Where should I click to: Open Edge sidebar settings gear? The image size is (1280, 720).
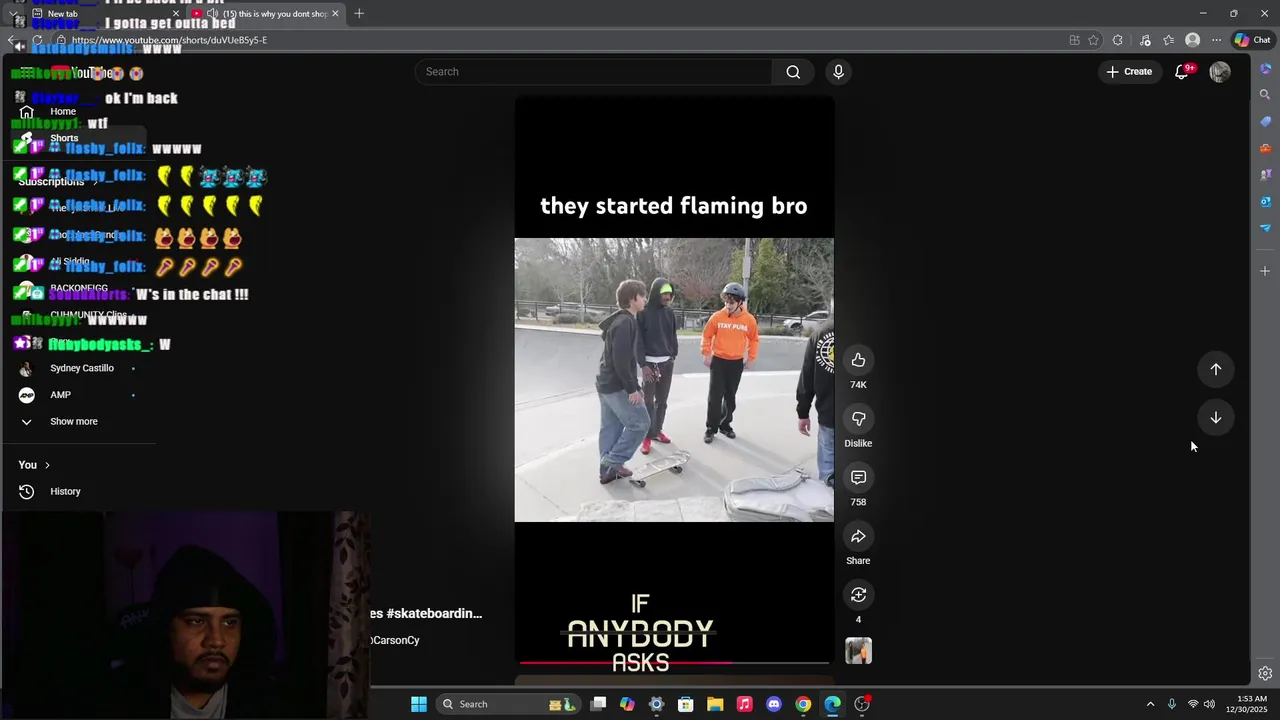coord(1265,673)
